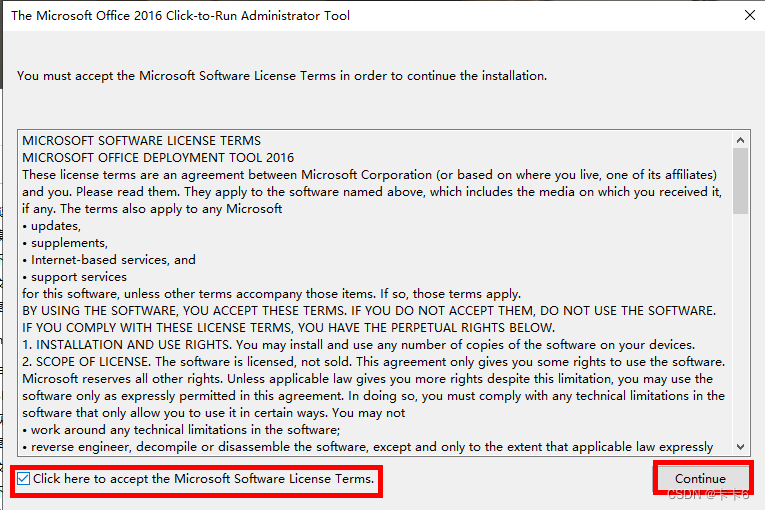
Task: Tick the accept License Terms checkbox box
Action: click(x=24, y=479)
